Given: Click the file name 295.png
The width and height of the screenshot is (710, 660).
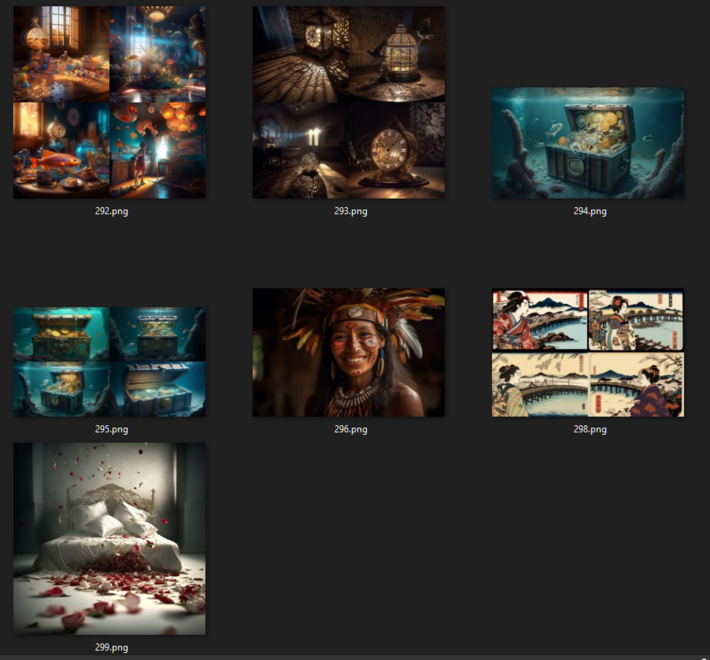Looking at the screenshot, I should click(111, 430).
